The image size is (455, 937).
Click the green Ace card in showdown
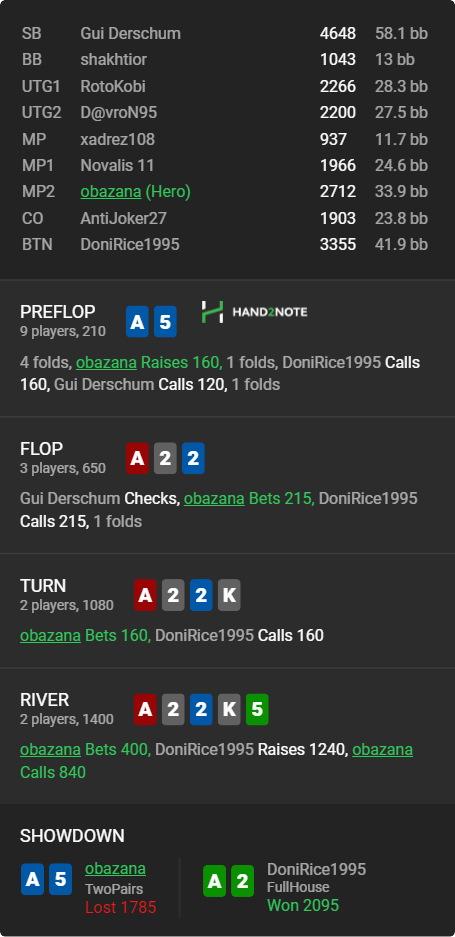tap(214, 881)
